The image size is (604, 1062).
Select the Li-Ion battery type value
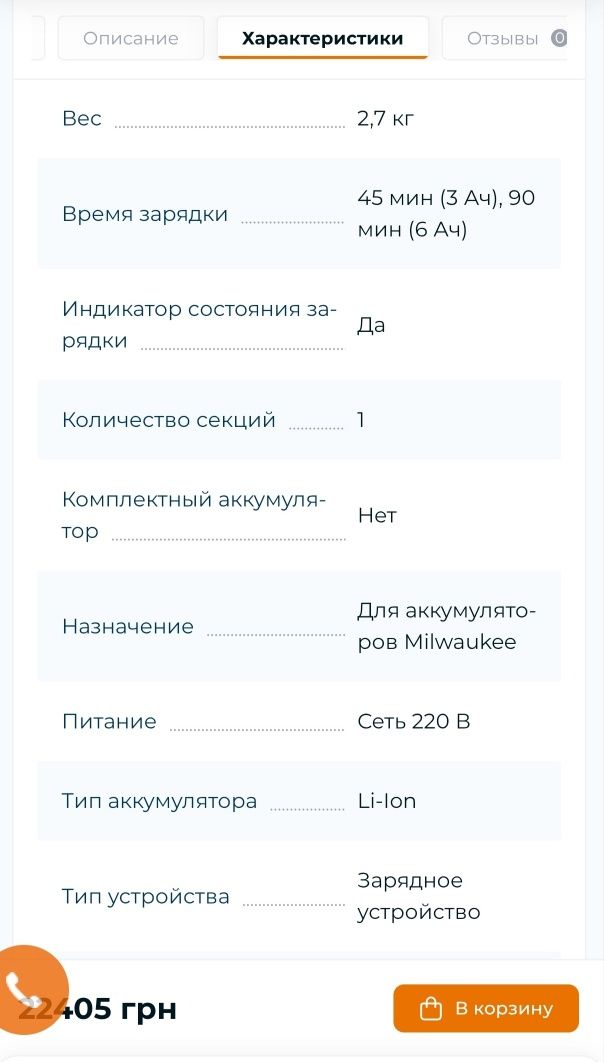(x=387, y=801)
